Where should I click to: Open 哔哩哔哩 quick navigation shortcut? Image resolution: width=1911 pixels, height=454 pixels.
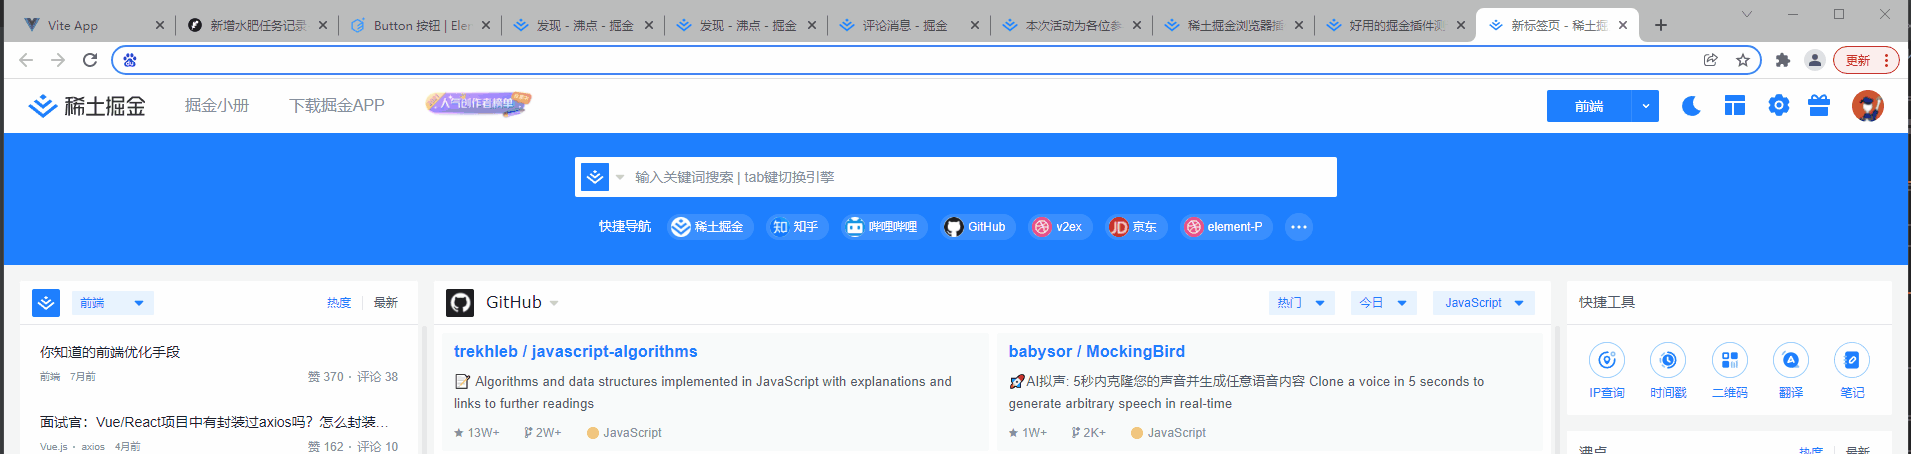tap(884, 227)
